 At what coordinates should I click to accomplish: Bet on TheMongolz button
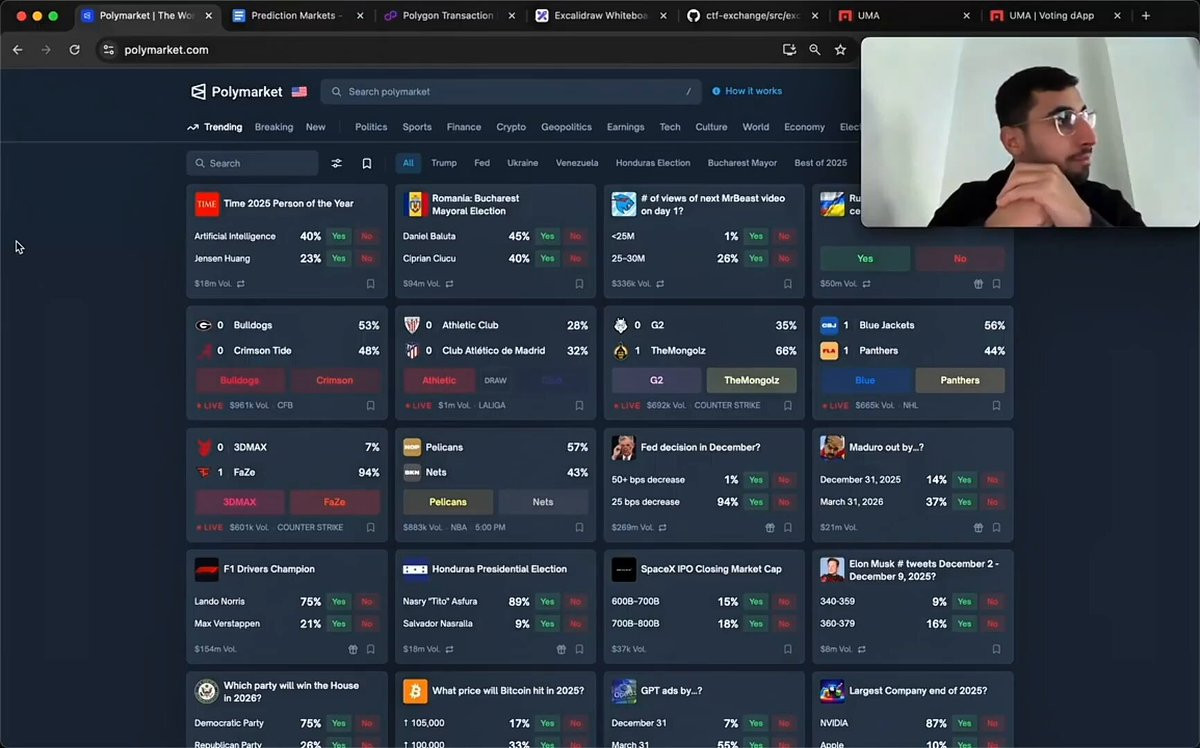point(752,380)
